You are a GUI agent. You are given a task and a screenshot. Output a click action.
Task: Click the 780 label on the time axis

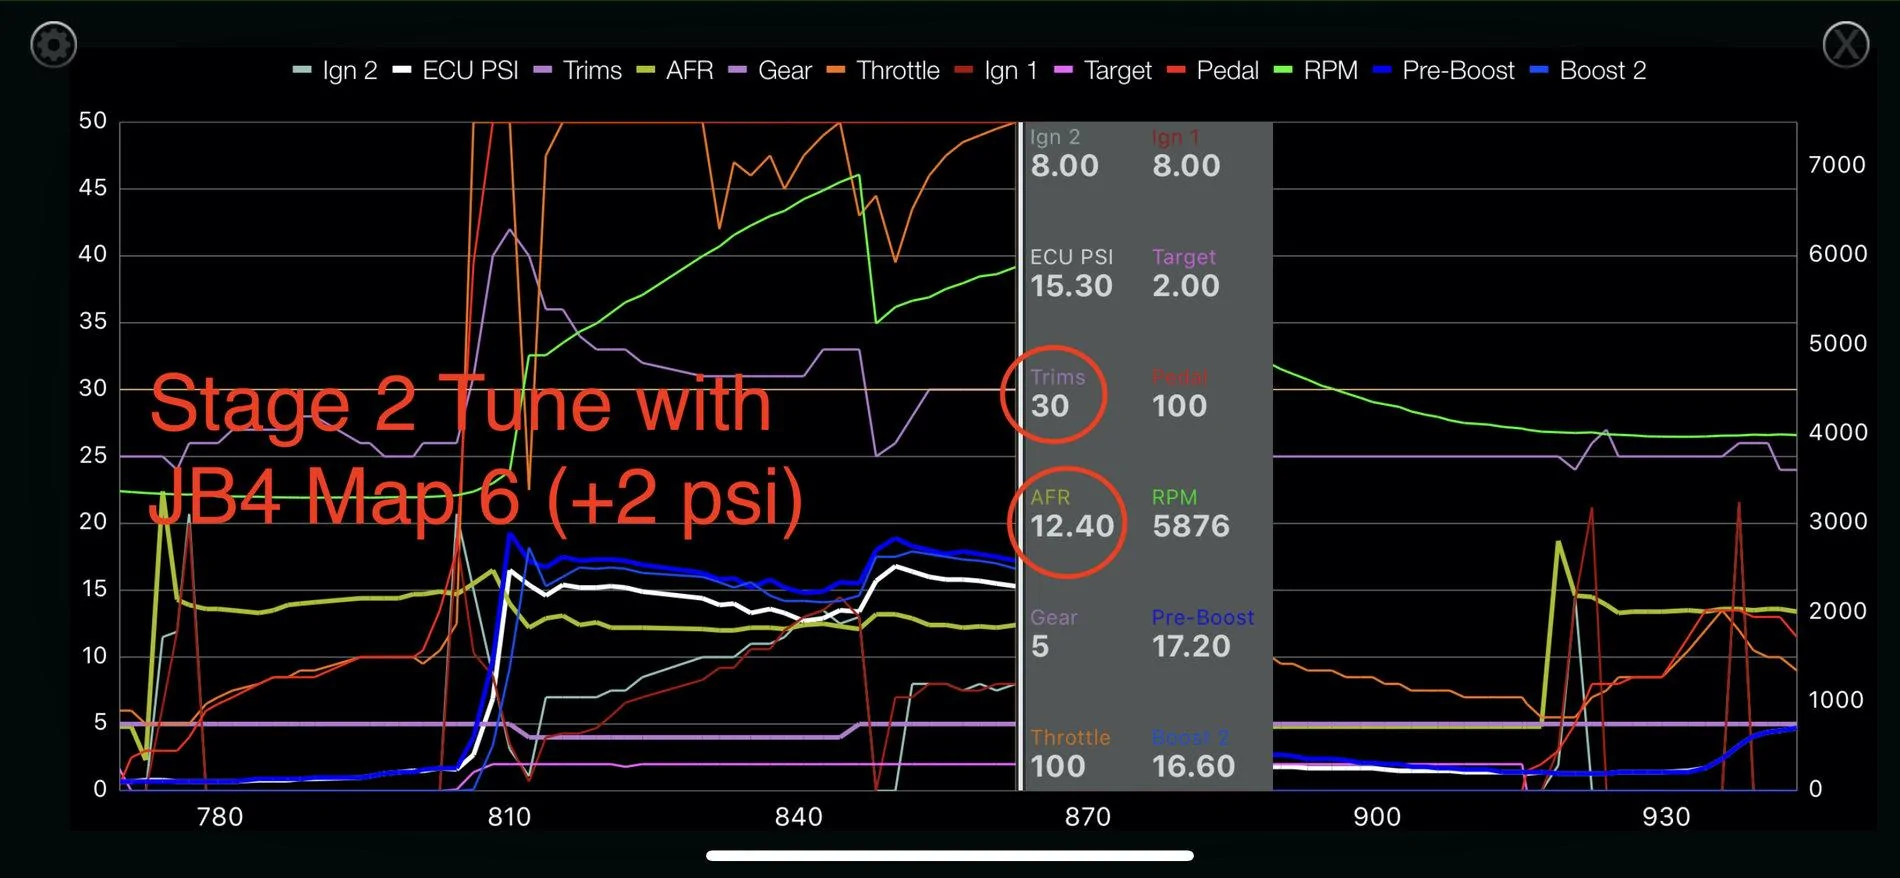pos(220,817)
